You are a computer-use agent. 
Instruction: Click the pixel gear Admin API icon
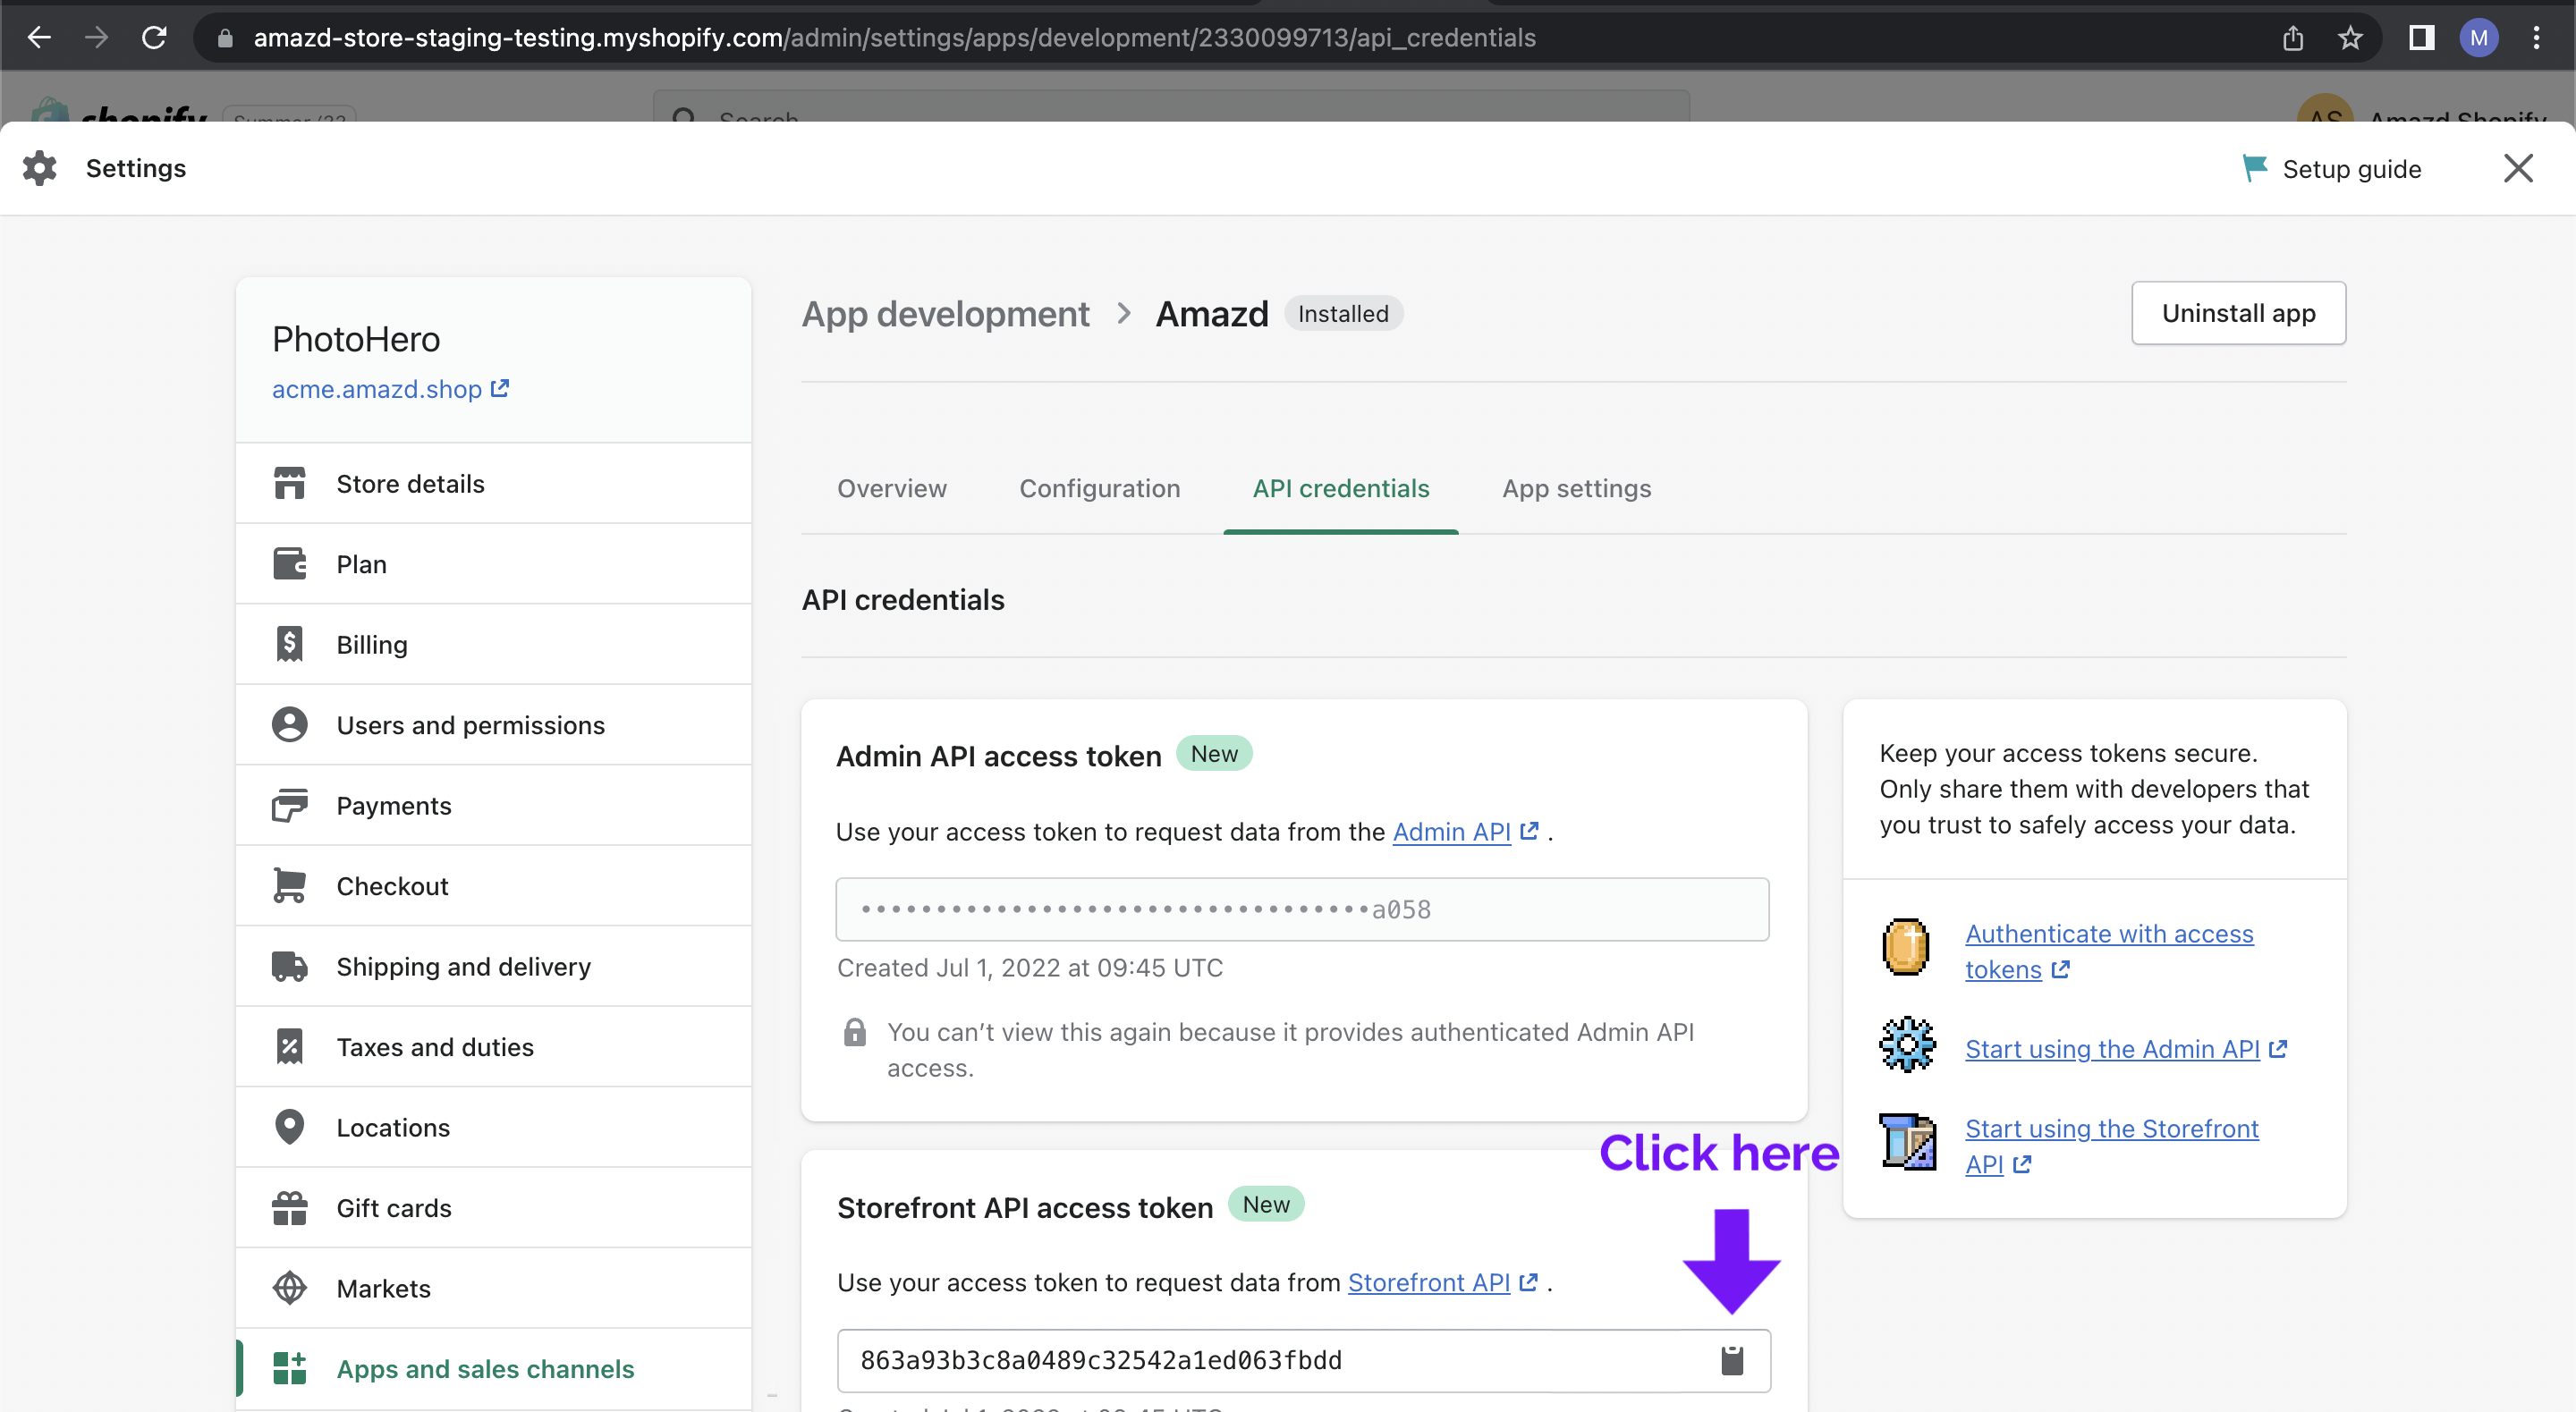click(1907, 1045)
